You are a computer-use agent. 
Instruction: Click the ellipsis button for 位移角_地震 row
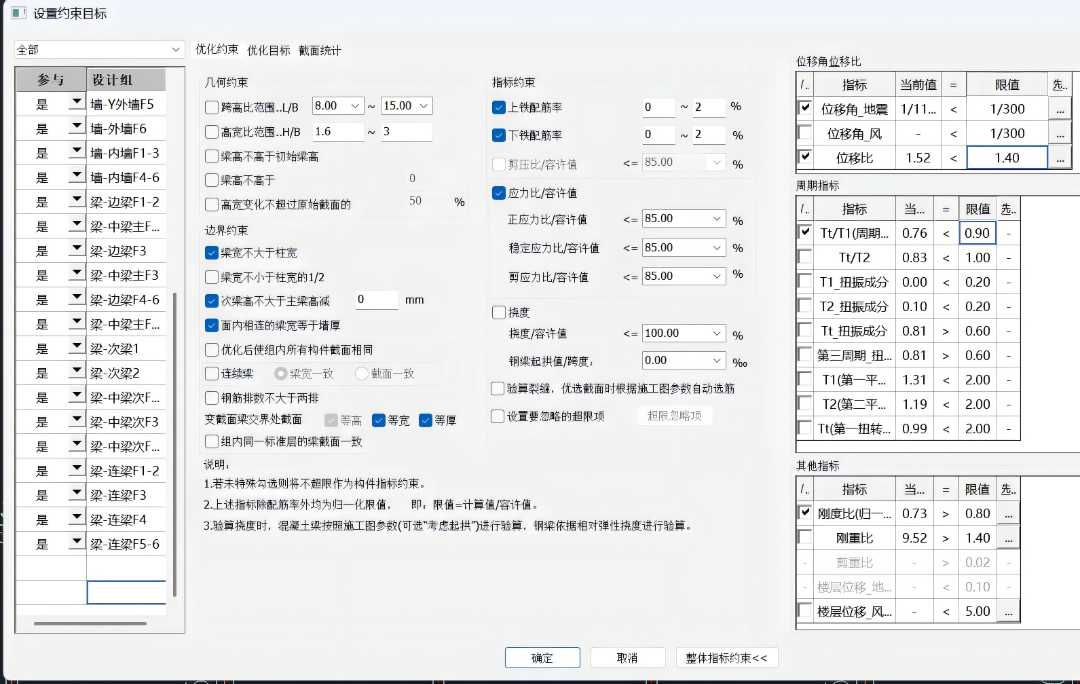[1059, 109]
